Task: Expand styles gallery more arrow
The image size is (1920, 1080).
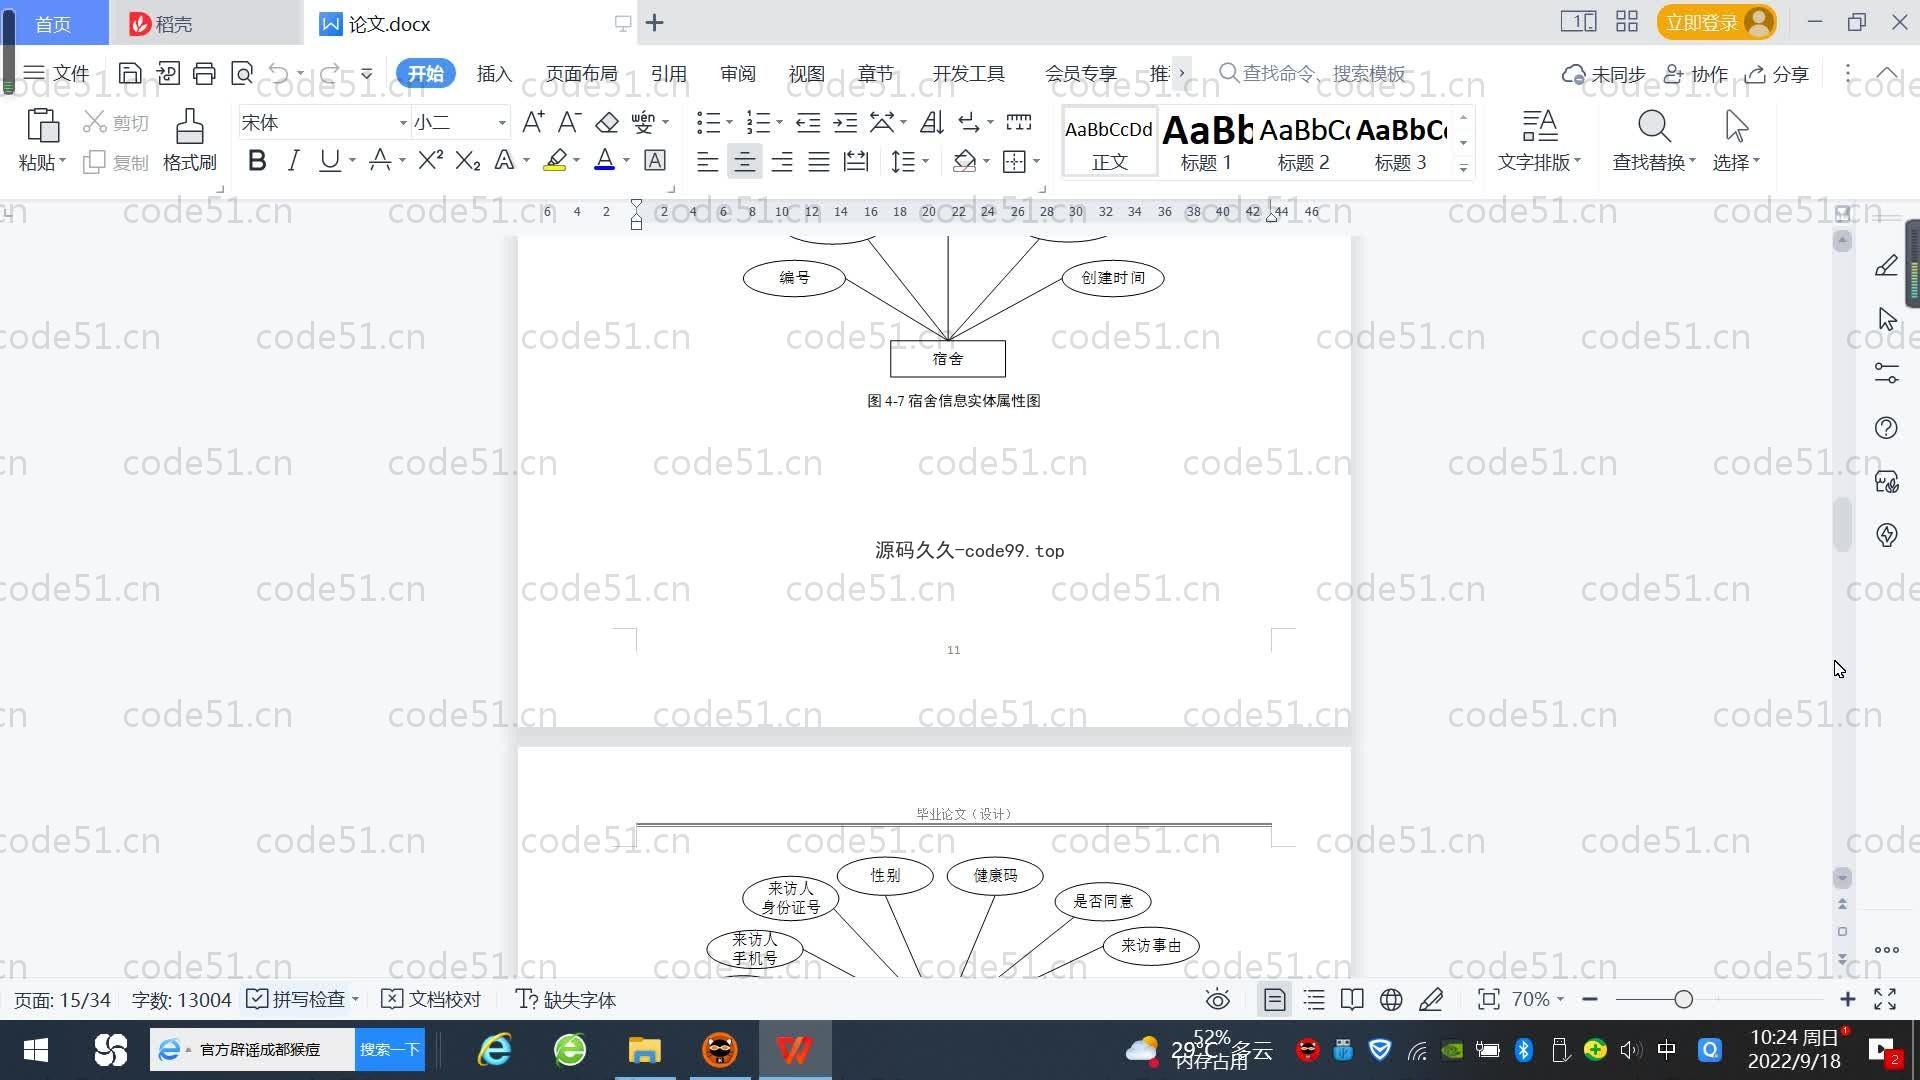Action: click(x=1463, y=167)
